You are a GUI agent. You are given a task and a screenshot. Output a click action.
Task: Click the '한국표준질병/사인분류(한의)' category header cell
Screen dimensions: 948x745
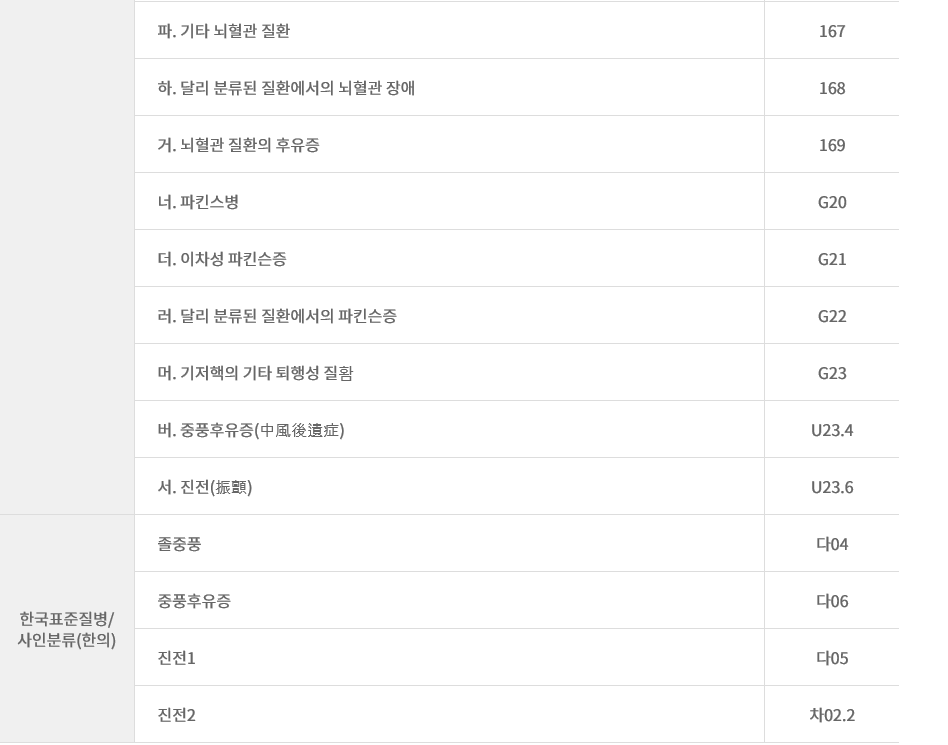pos(67,629)
